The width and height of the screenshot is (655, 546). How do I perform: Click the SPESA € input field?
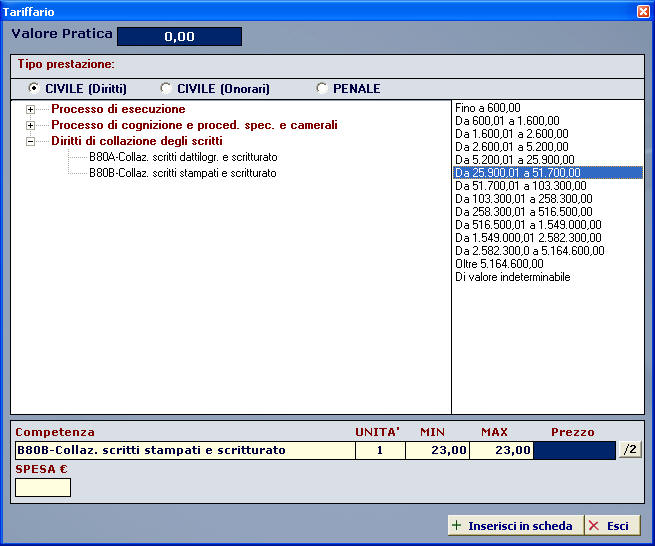click(43, 488)
